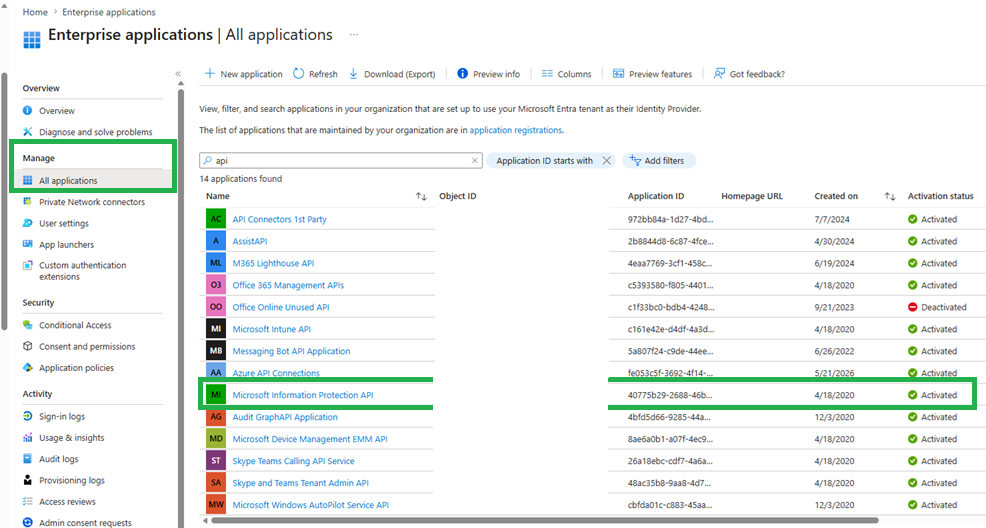This screenshot has height=528, width=986.
Task: Open Office Online Unused API application
Action: click(280, 307)
